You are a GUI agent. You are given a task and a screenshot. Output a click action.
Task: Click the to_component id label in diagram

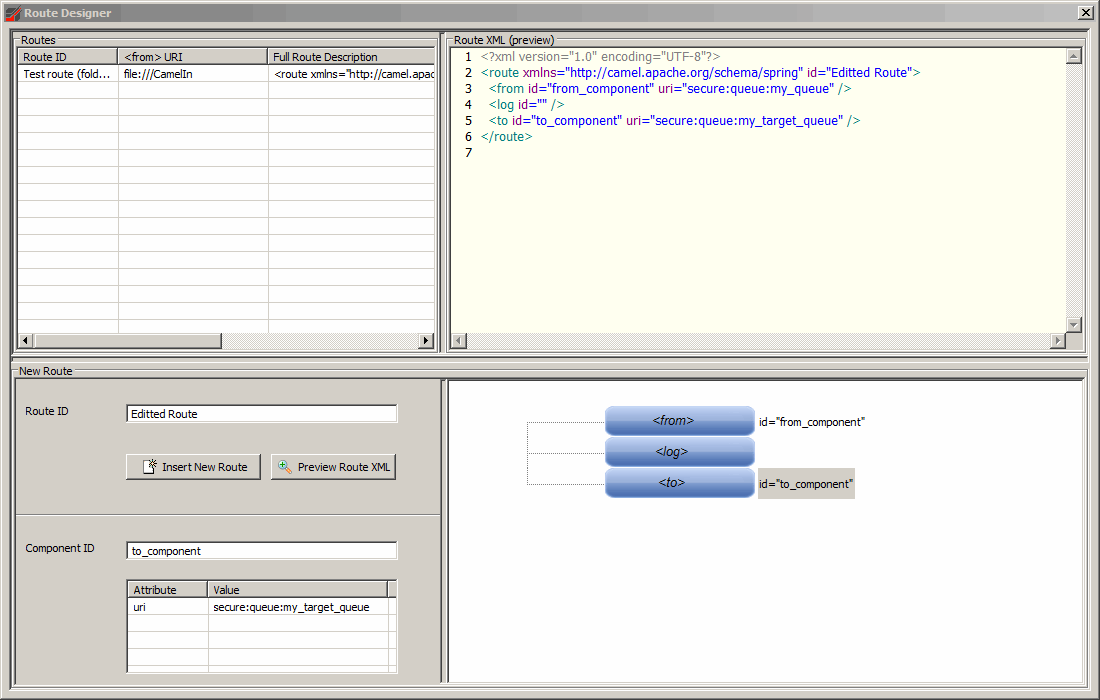tap(805, 484)
